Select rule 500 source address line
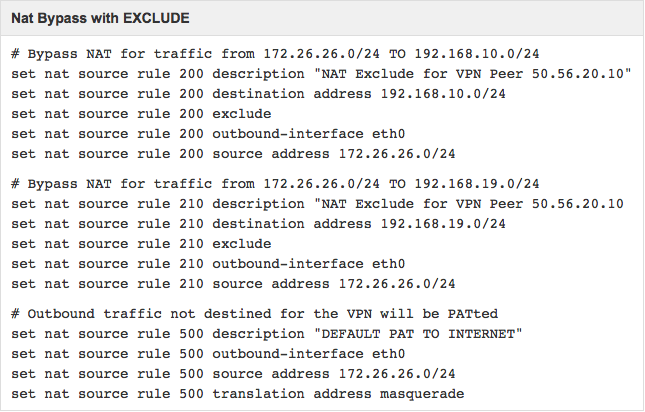645x412 pixels. click(233, 374)
